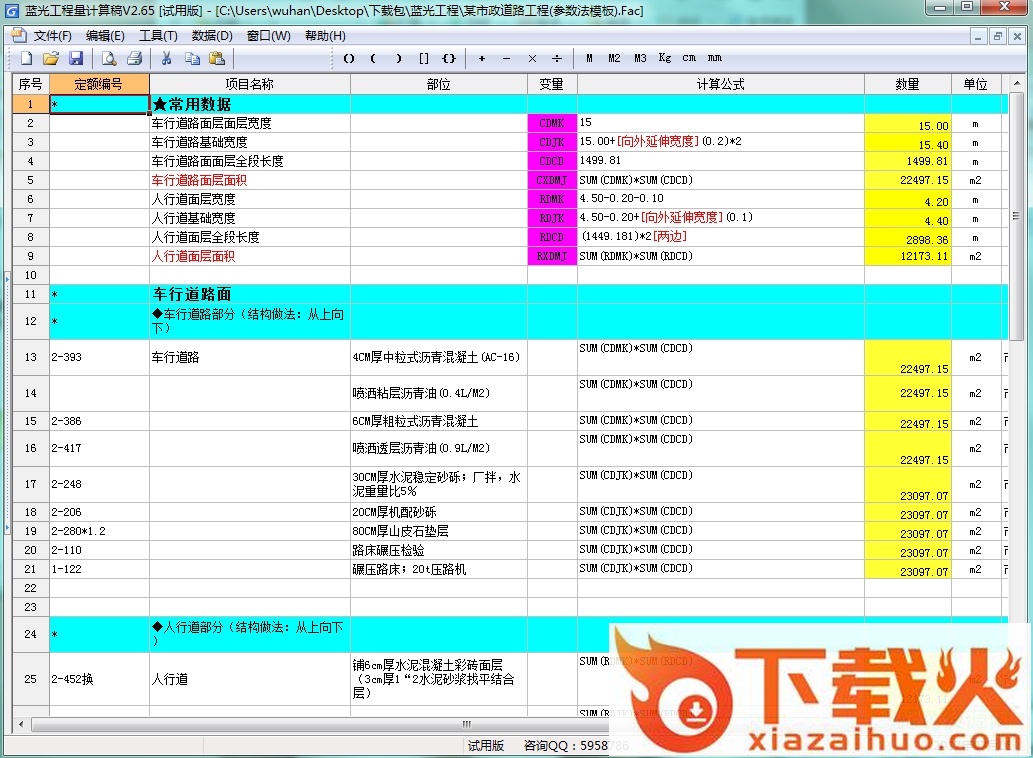Insert the M3 unit from toolbar
The image size is (1033, 758).
640,59
